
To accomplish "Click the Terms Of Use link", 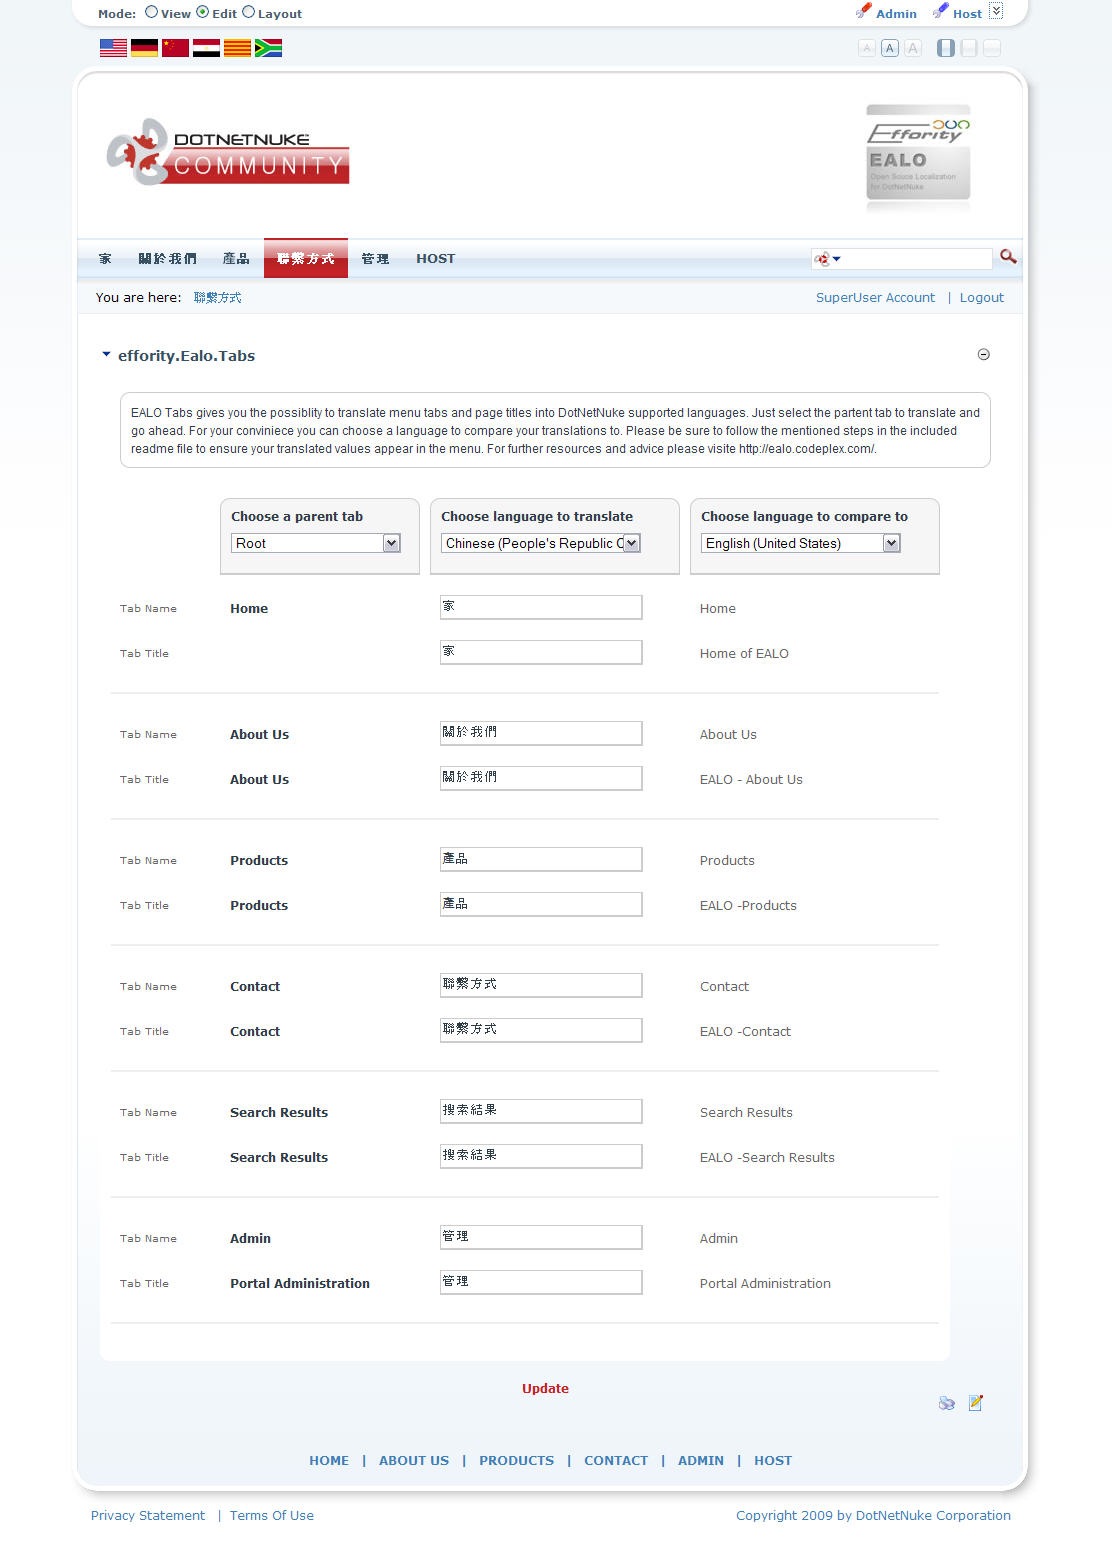I will [x=272, y=1515].
